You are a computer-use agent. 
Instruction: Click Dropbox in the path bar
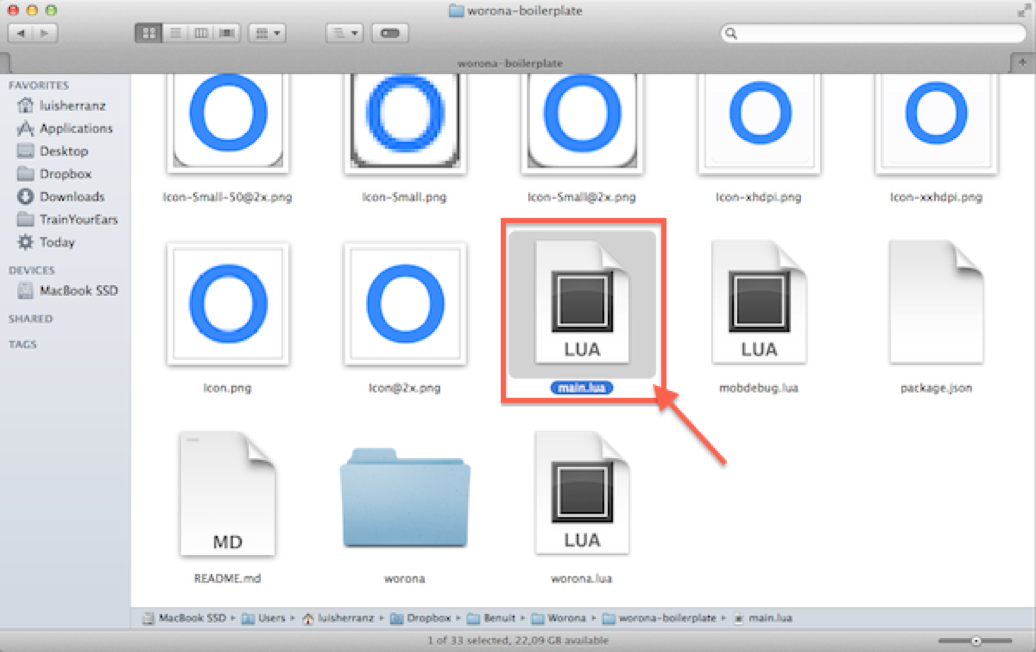[427, 618]
